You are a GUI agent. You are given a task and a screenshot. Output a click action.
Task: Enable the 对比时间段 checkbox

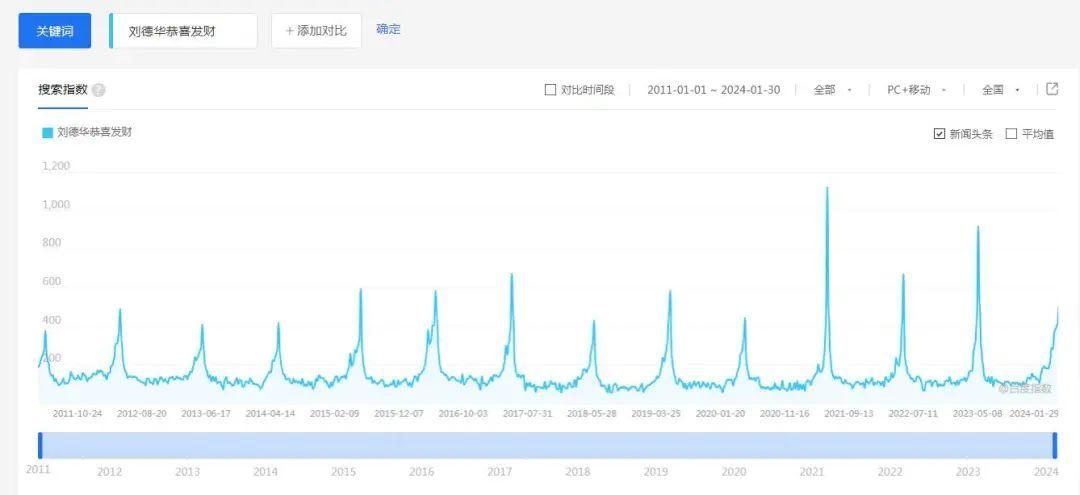(550, 90)
